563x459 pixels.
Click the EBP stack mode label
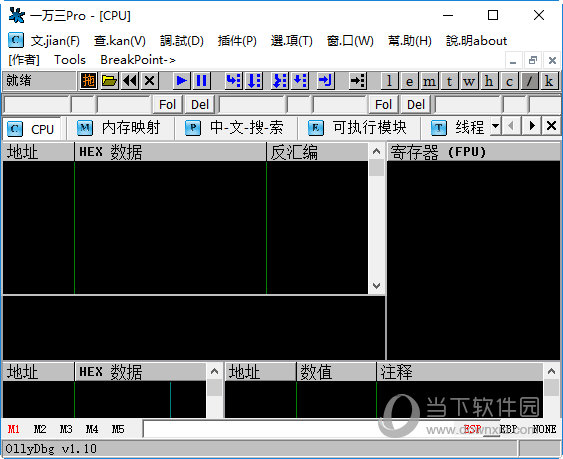[508, 429]
